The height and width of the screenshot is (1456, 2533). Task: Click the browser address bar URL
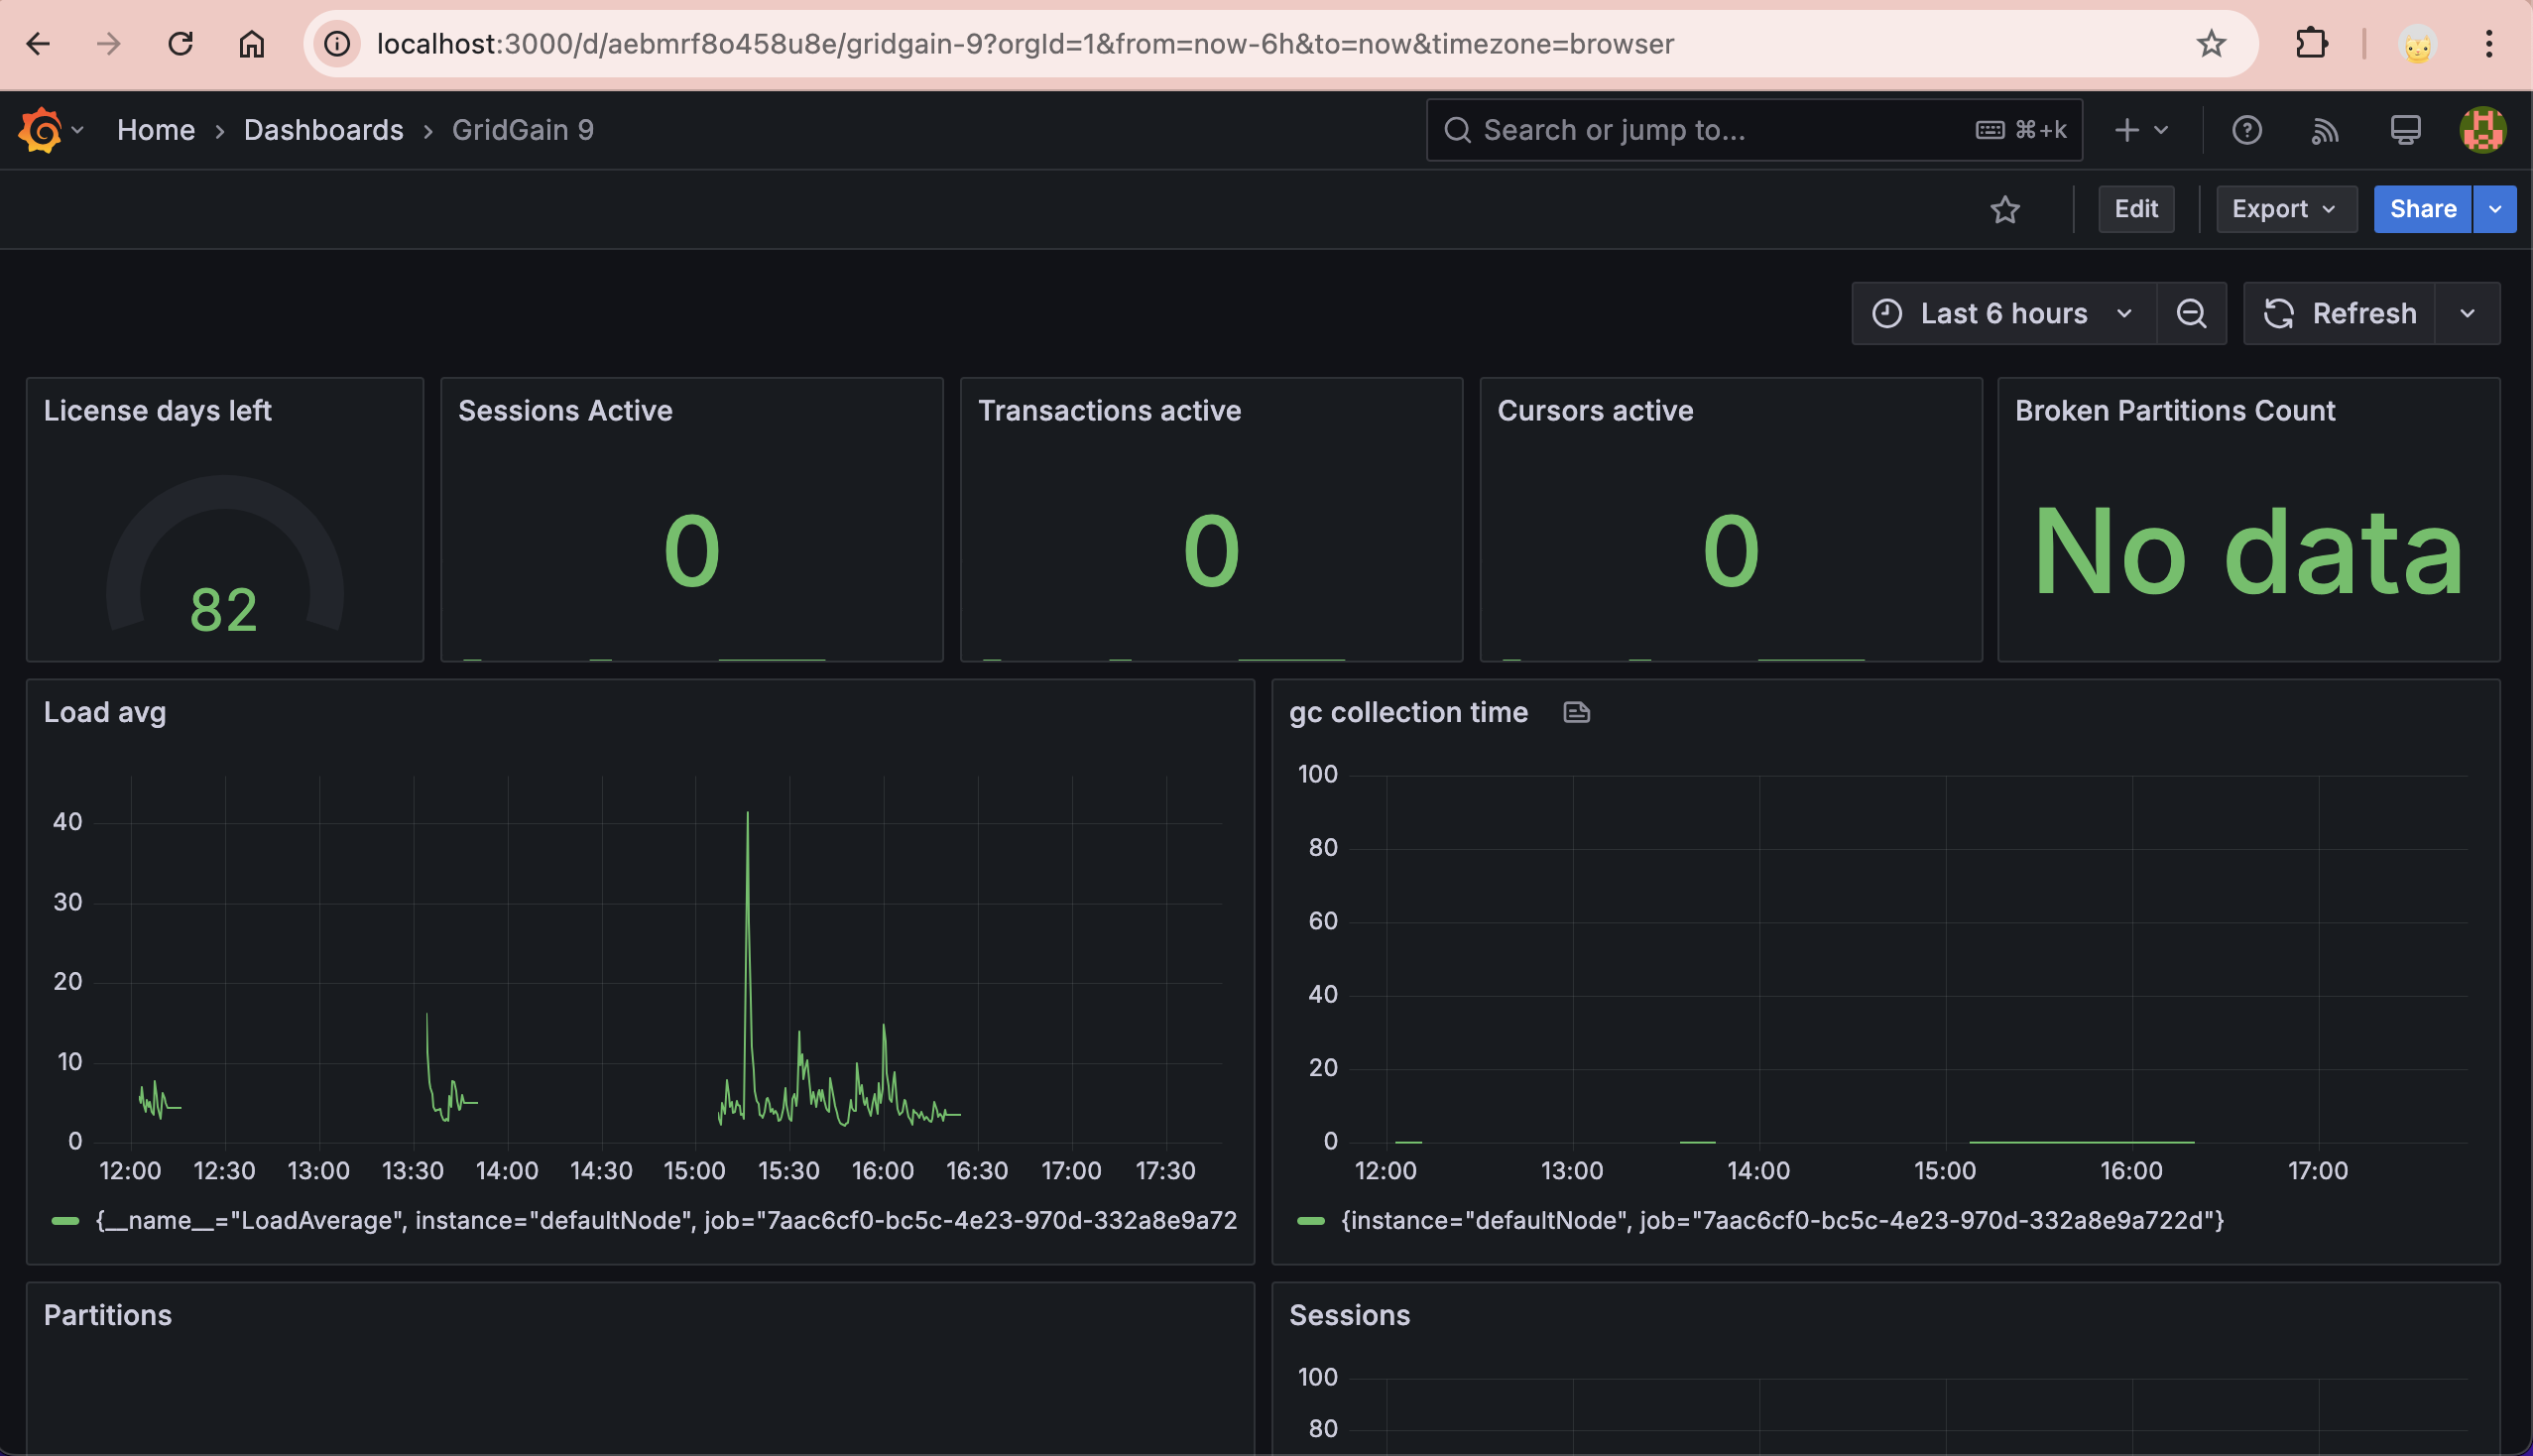1025,44
